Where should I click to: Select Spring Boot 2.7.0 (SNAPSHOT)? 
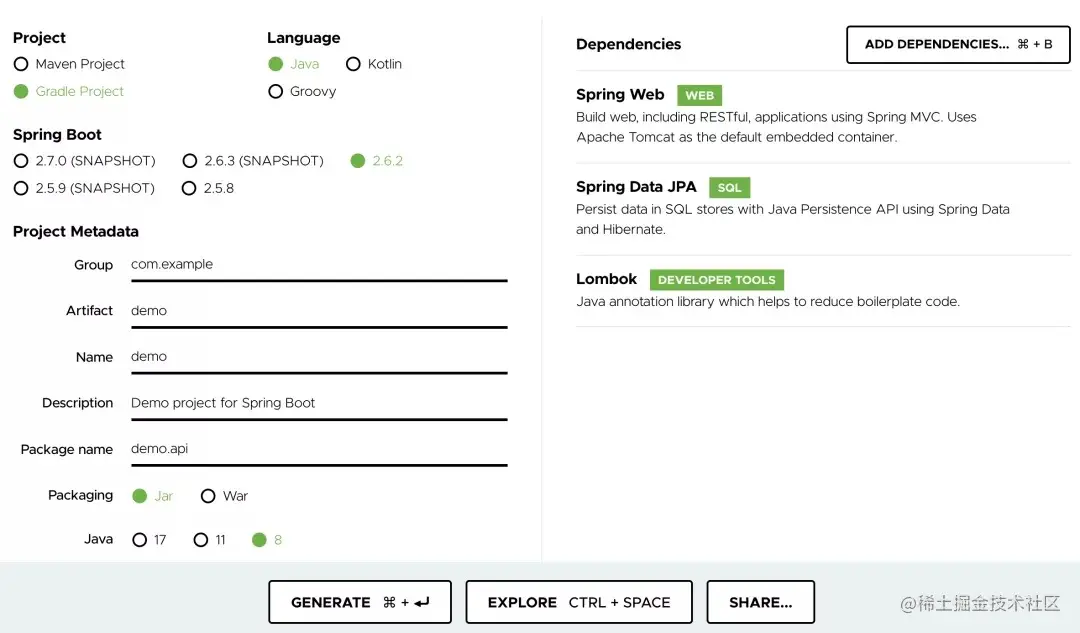(x=21, y=161)
